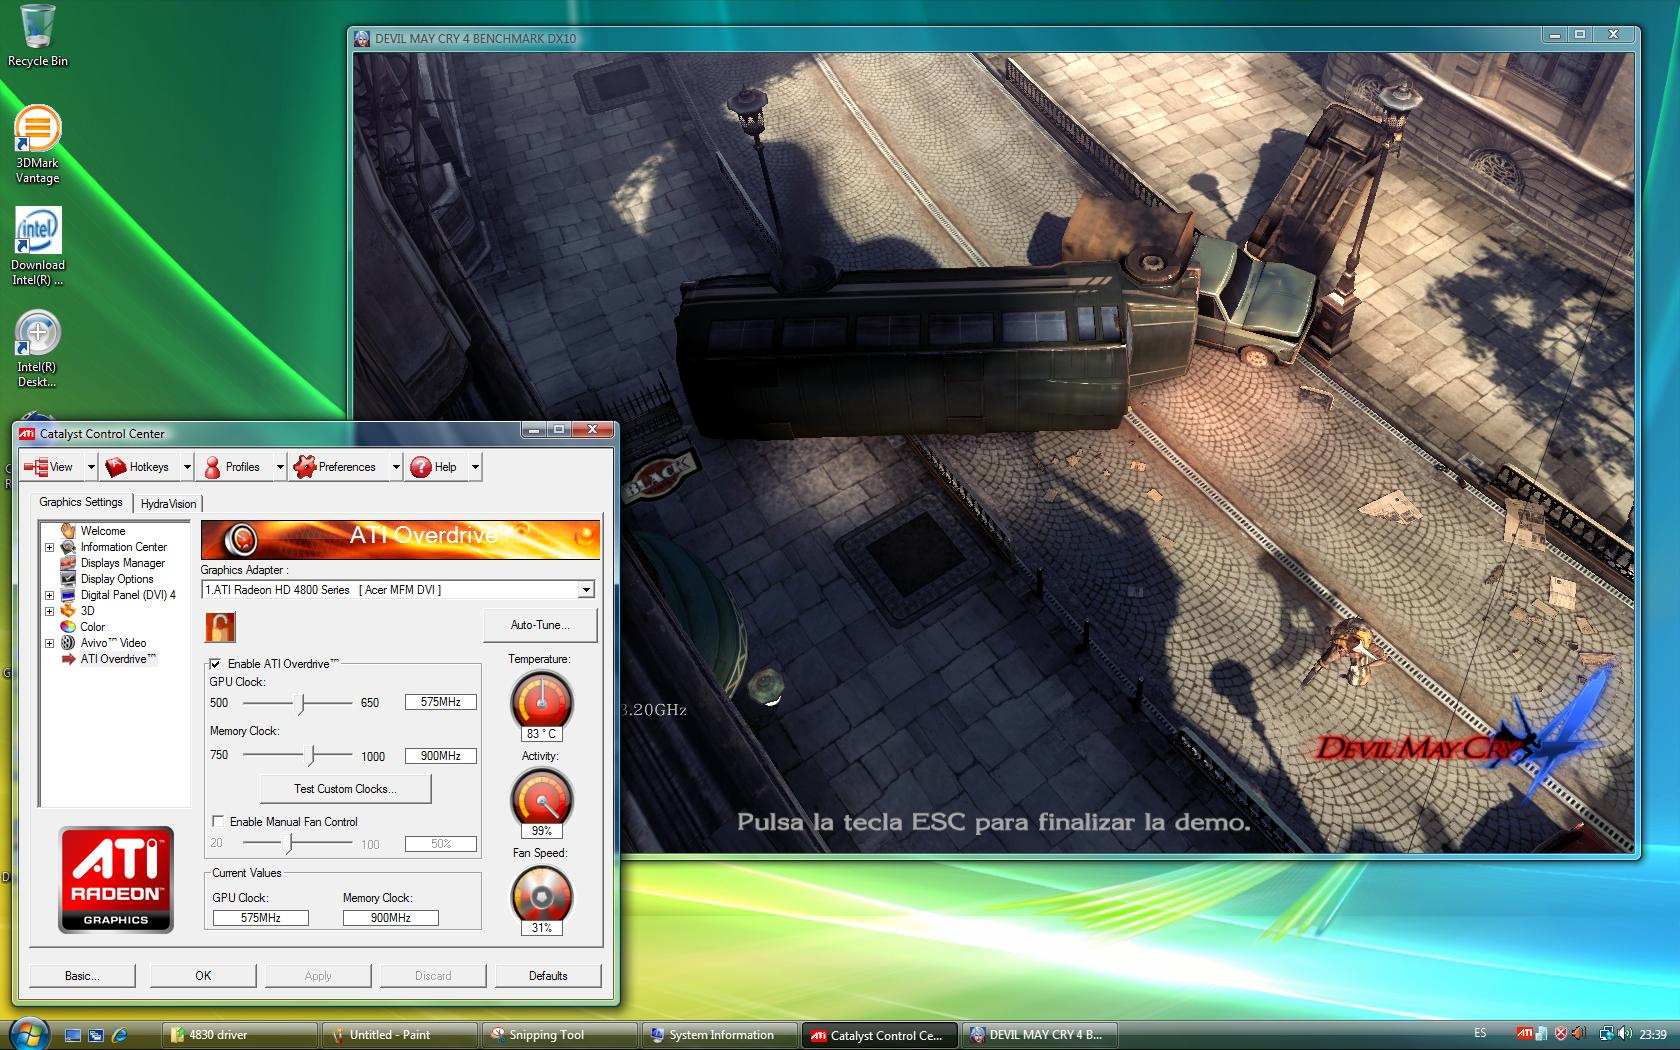Disable the Enable ATI Overdrive checkbox

215,664
